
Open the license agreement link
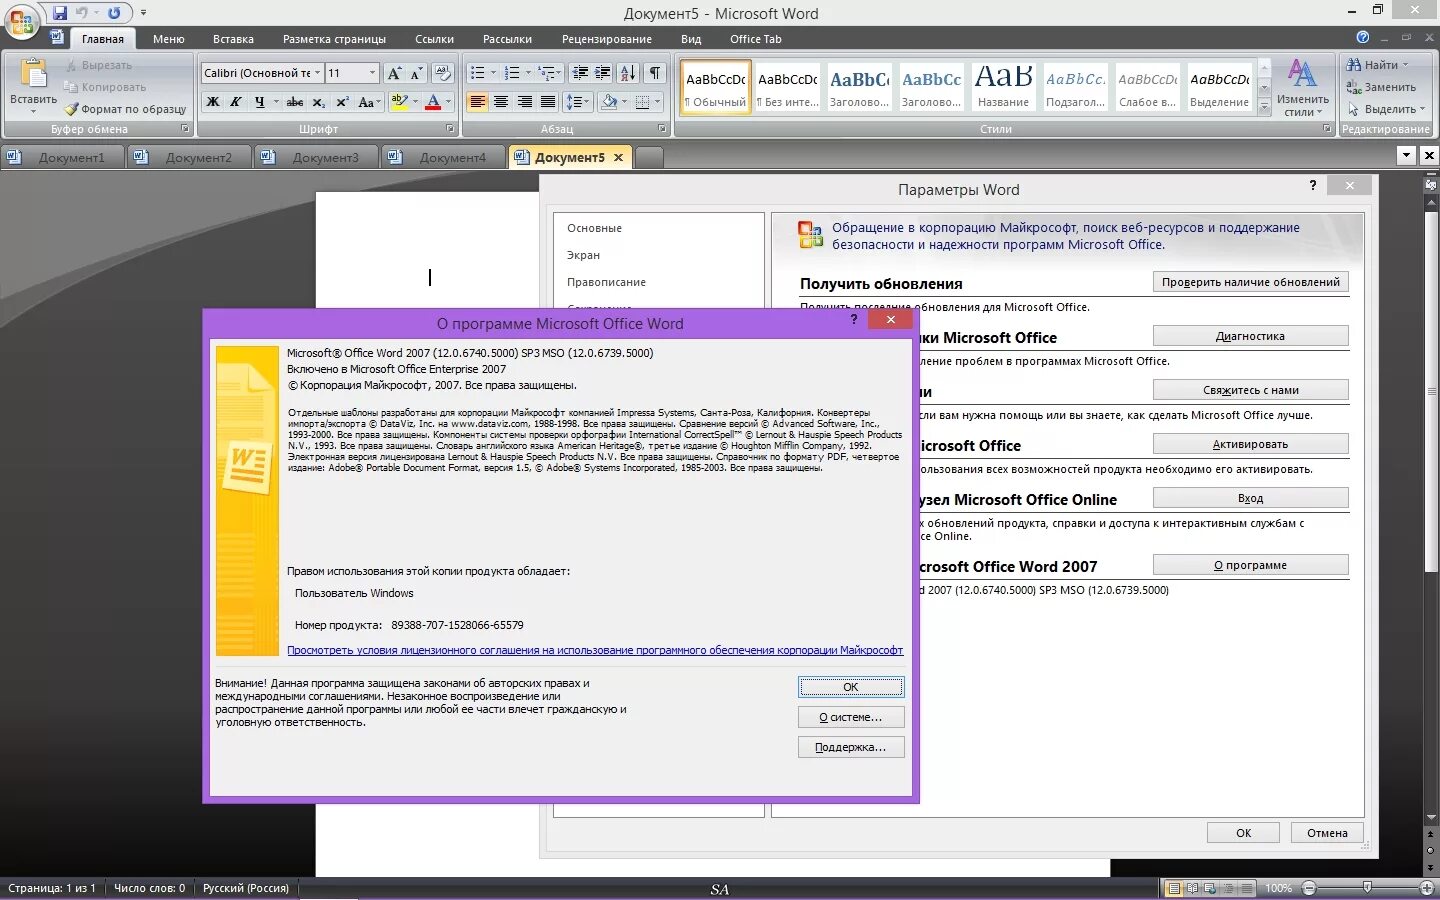[x=595, y=650]
